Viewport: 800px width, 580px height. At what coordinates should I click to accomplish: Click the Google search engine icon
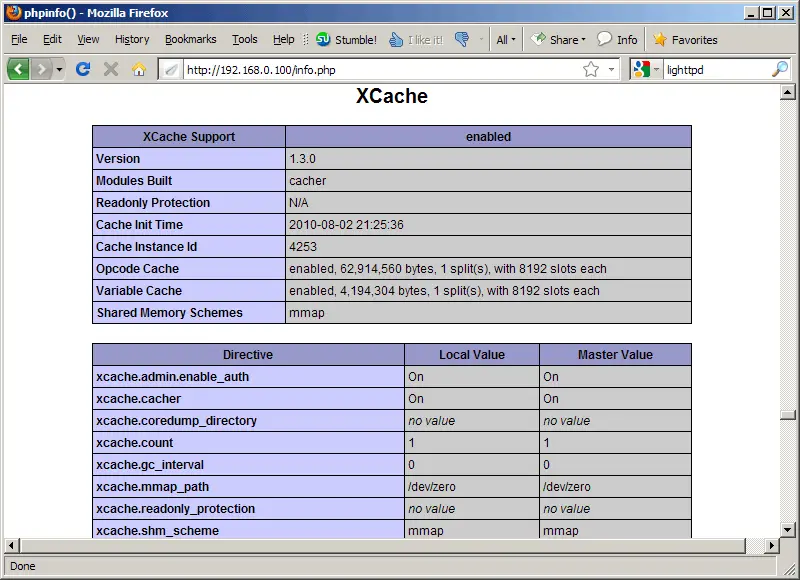[x=641, y=69]
